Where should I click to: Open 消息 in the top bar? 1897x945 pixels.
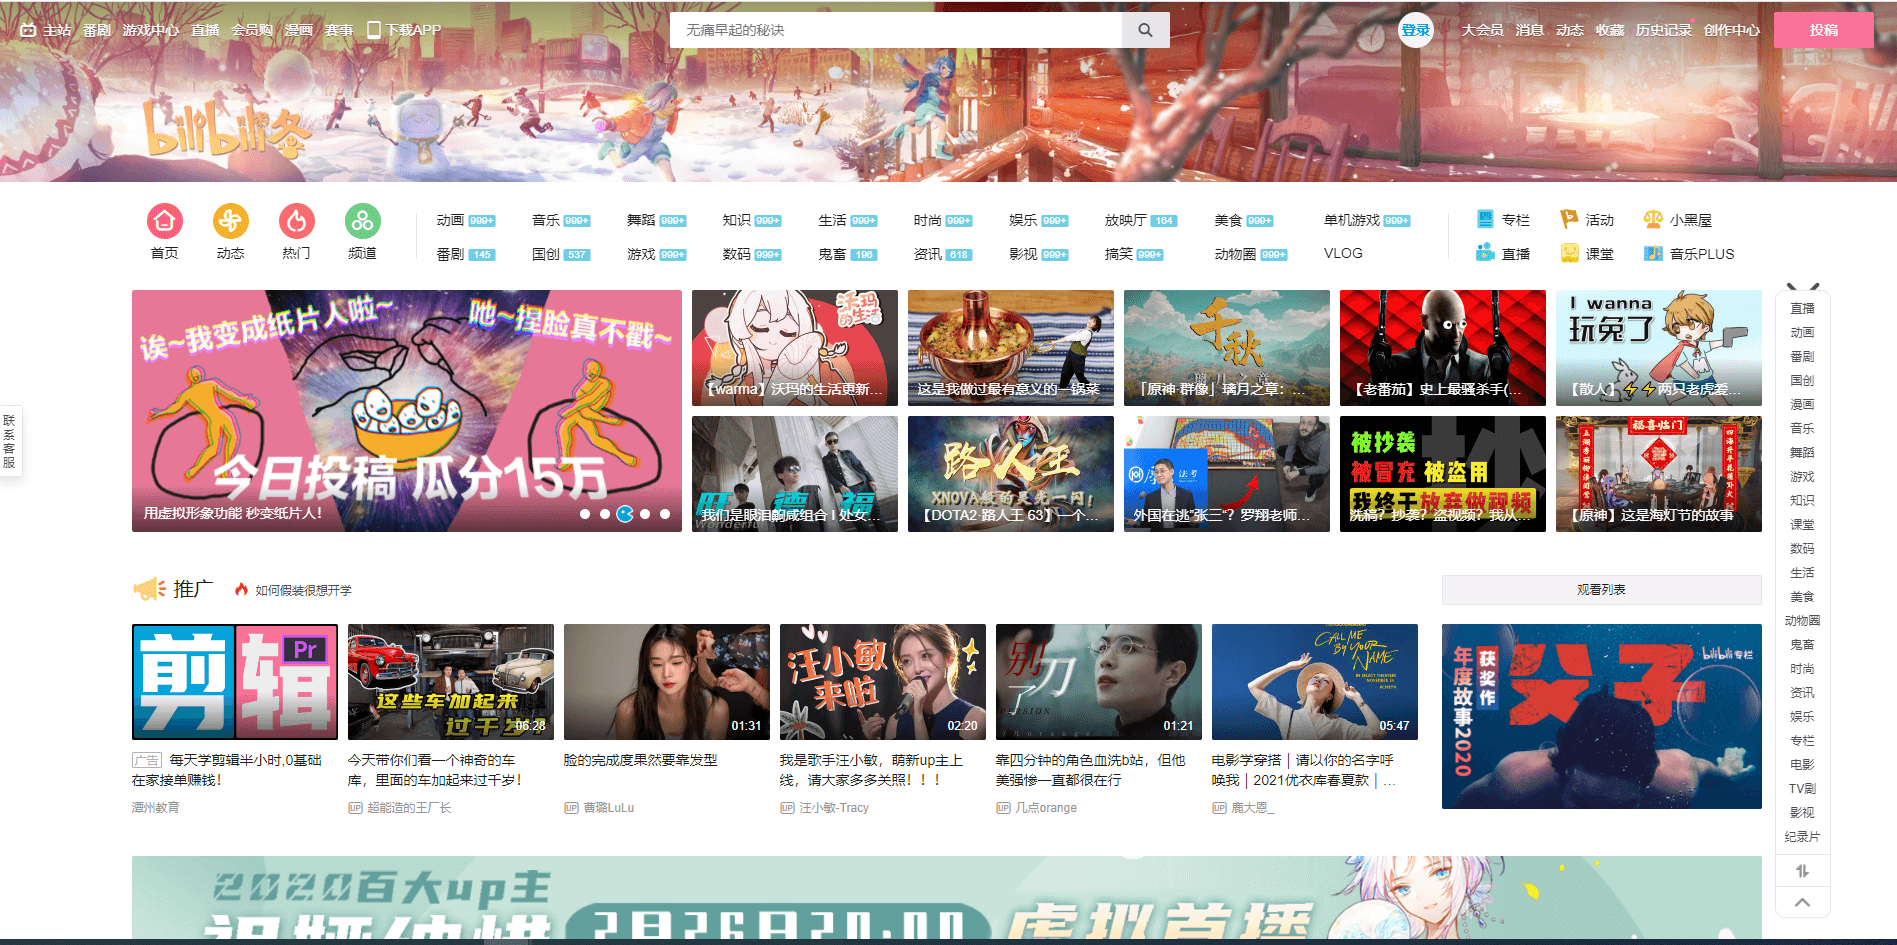[1530, 30]
